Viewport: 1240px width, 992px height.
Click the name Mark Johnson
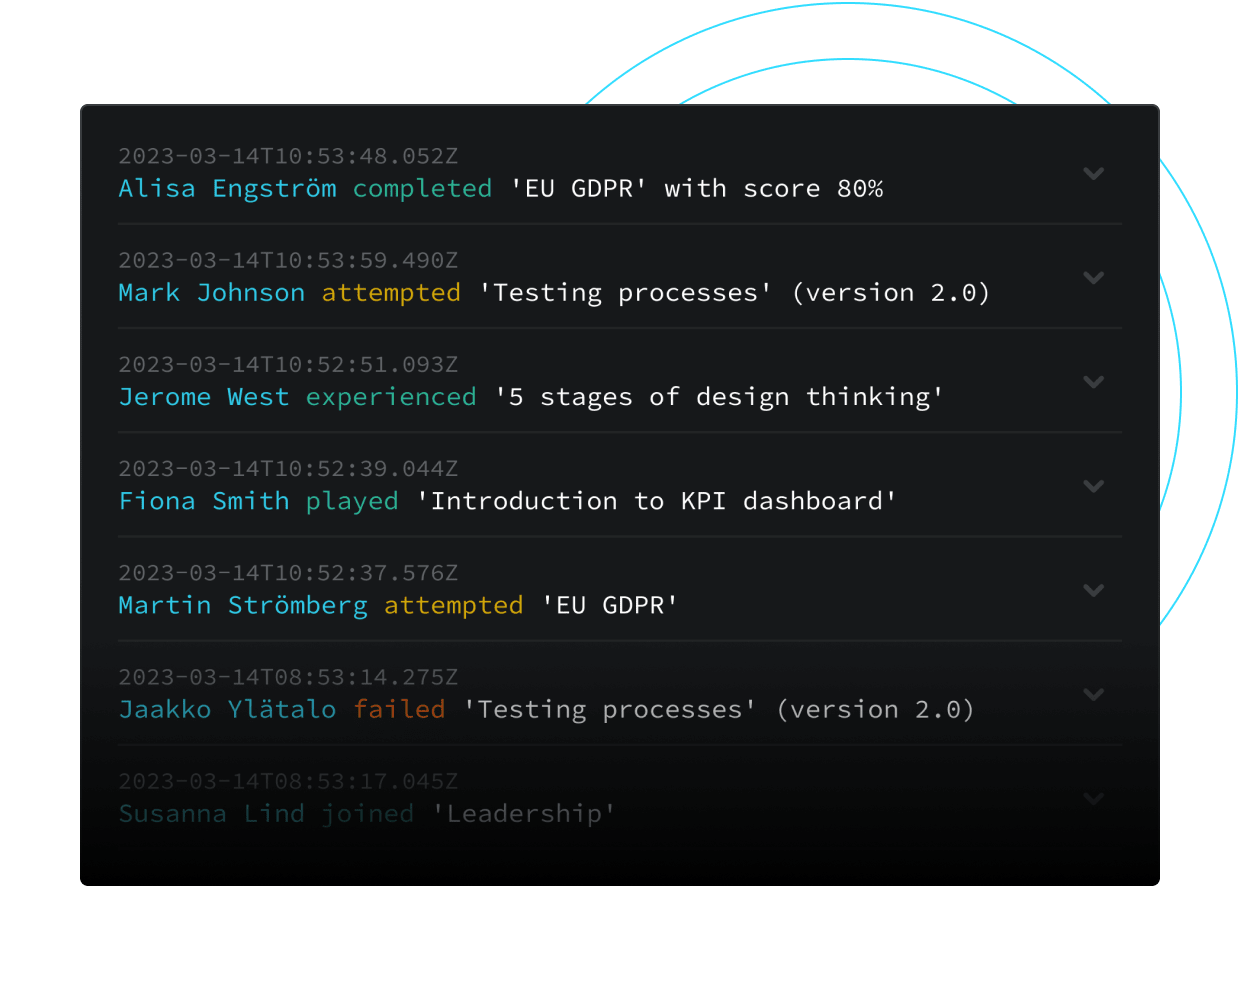211,293
